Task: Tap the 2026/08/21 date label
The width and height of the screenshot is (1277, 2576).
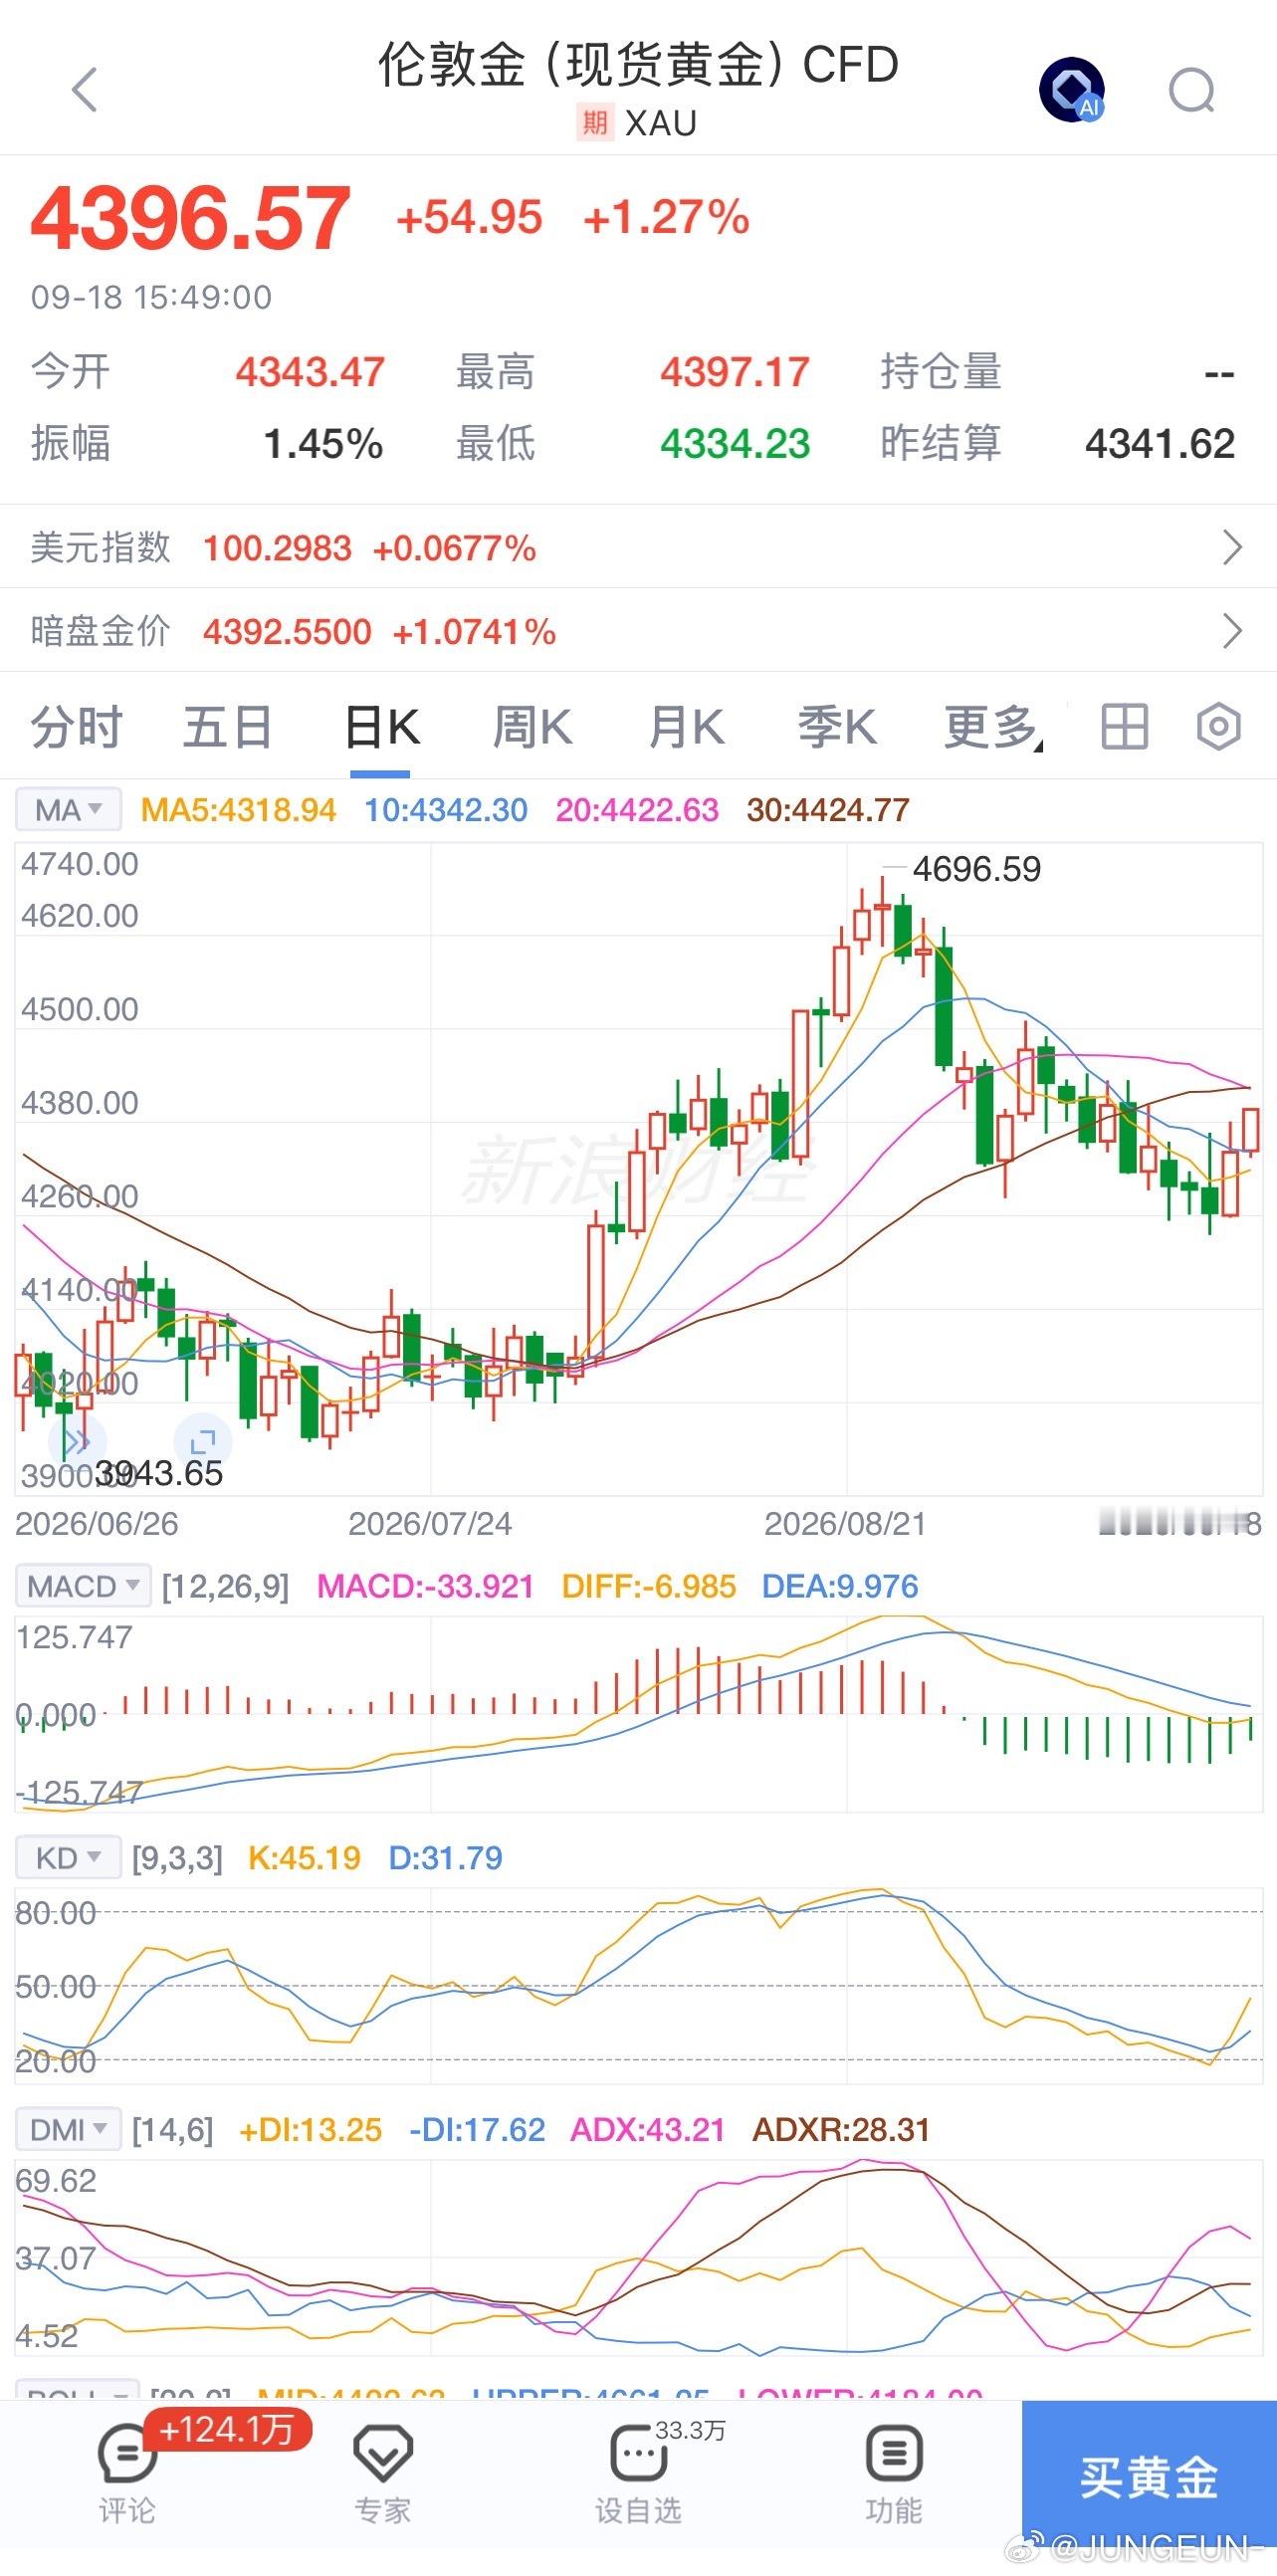Action: [x=845, y=1523]
